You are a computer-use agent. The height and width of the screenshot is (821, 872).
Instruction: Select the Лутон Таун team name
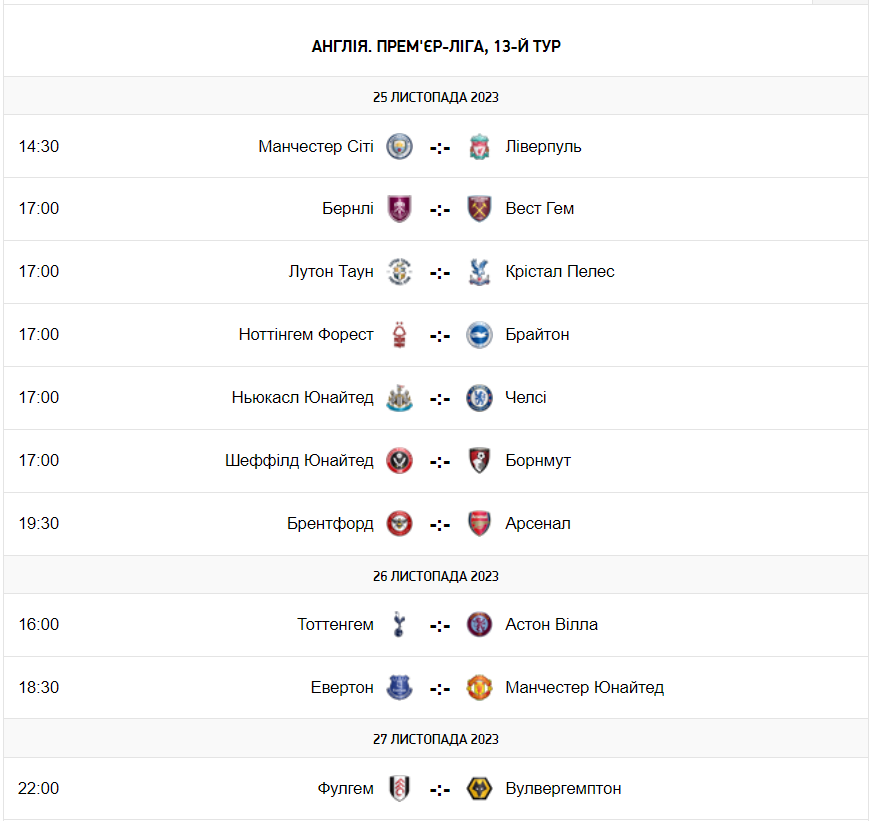pos(331,271)
